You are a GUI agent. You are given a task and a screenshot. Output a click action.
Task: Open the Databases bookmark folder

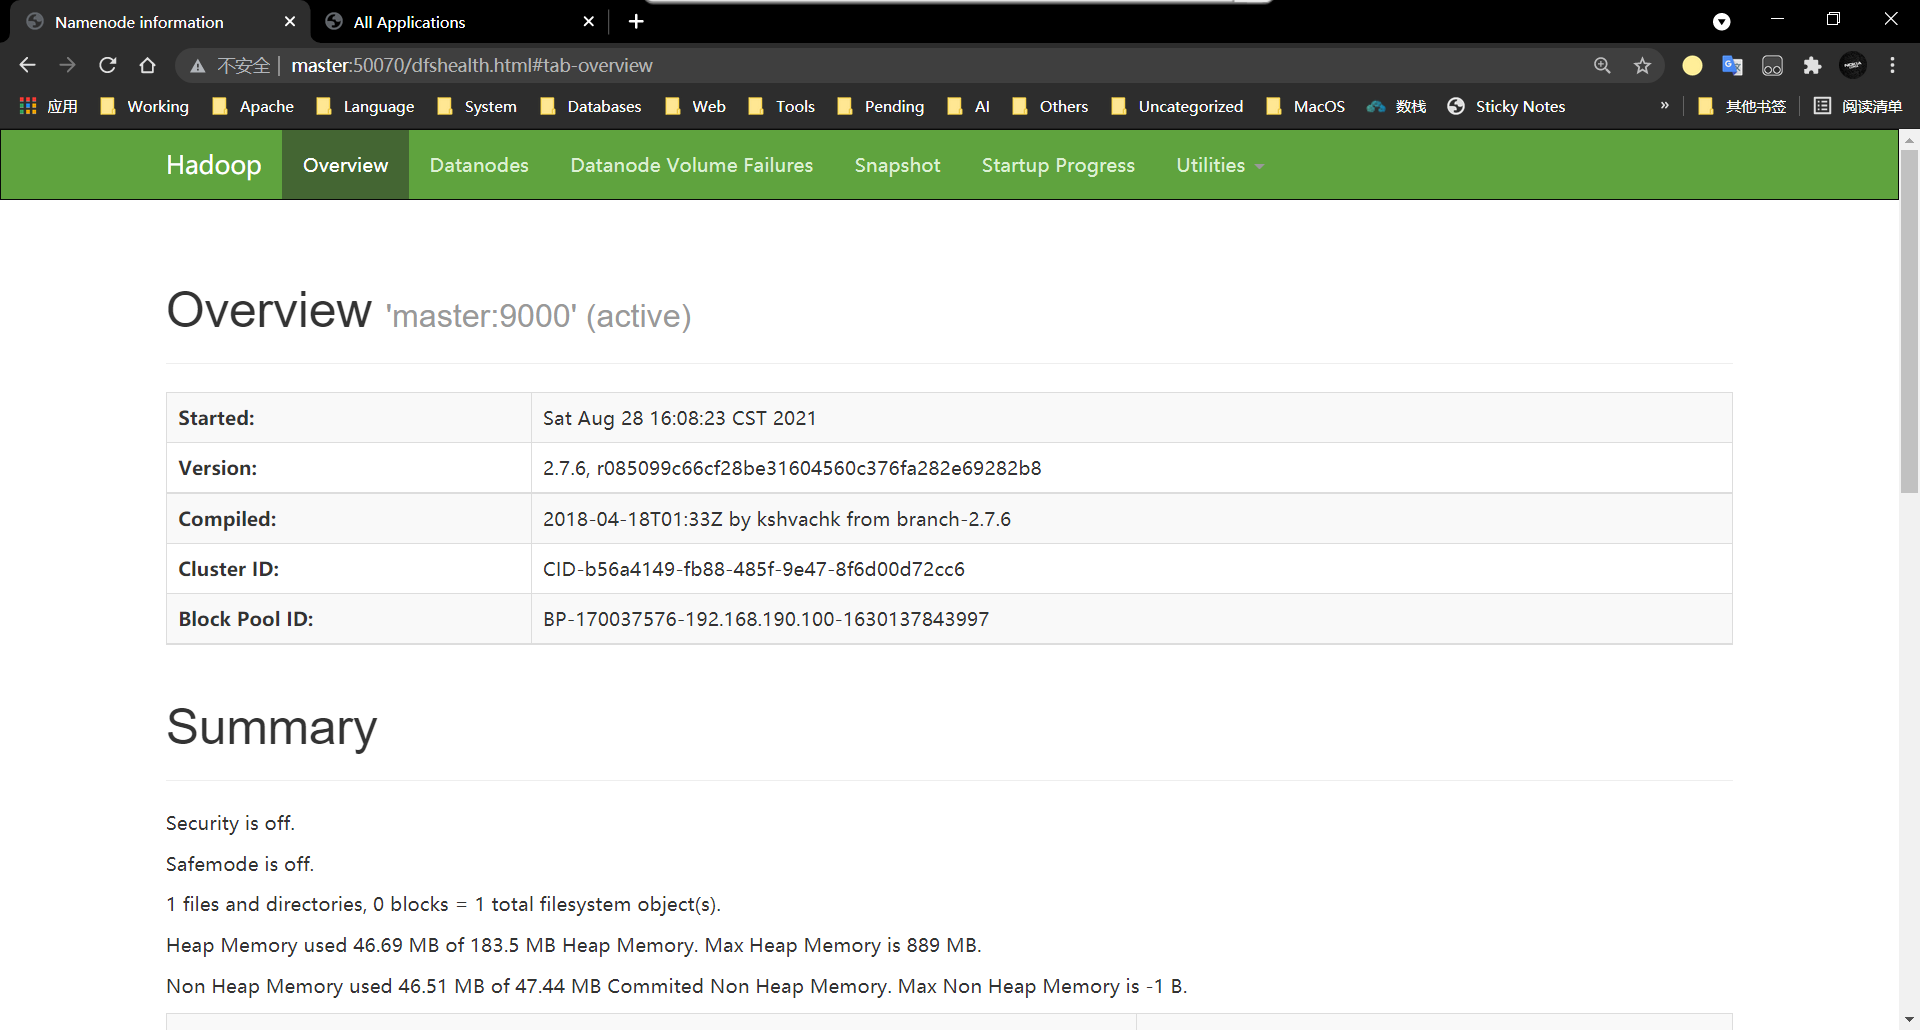click(x=591, y=106)
